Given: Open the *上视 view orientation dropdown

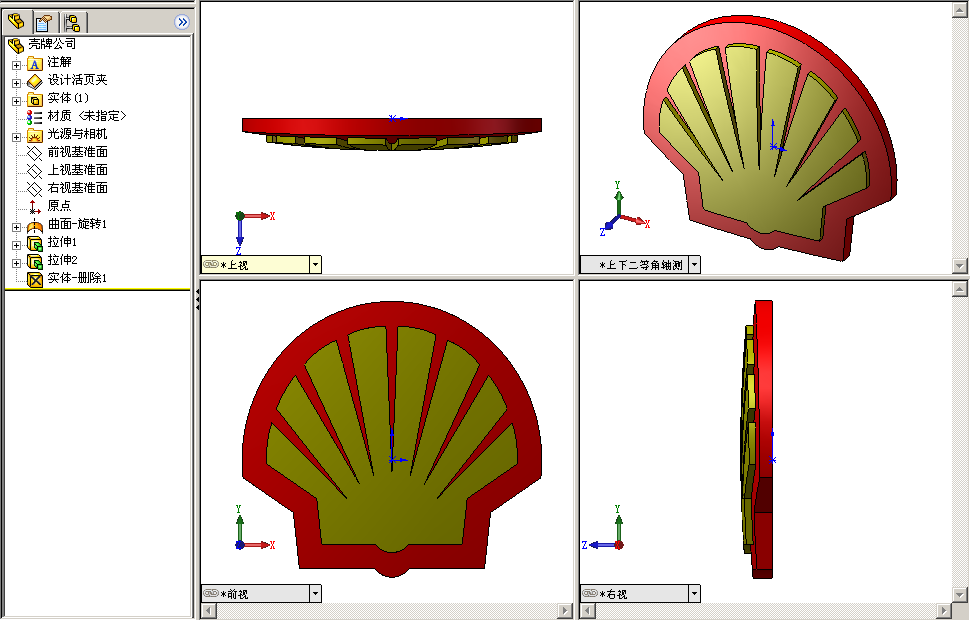Looking at the screenshot, I should point(315,265).
